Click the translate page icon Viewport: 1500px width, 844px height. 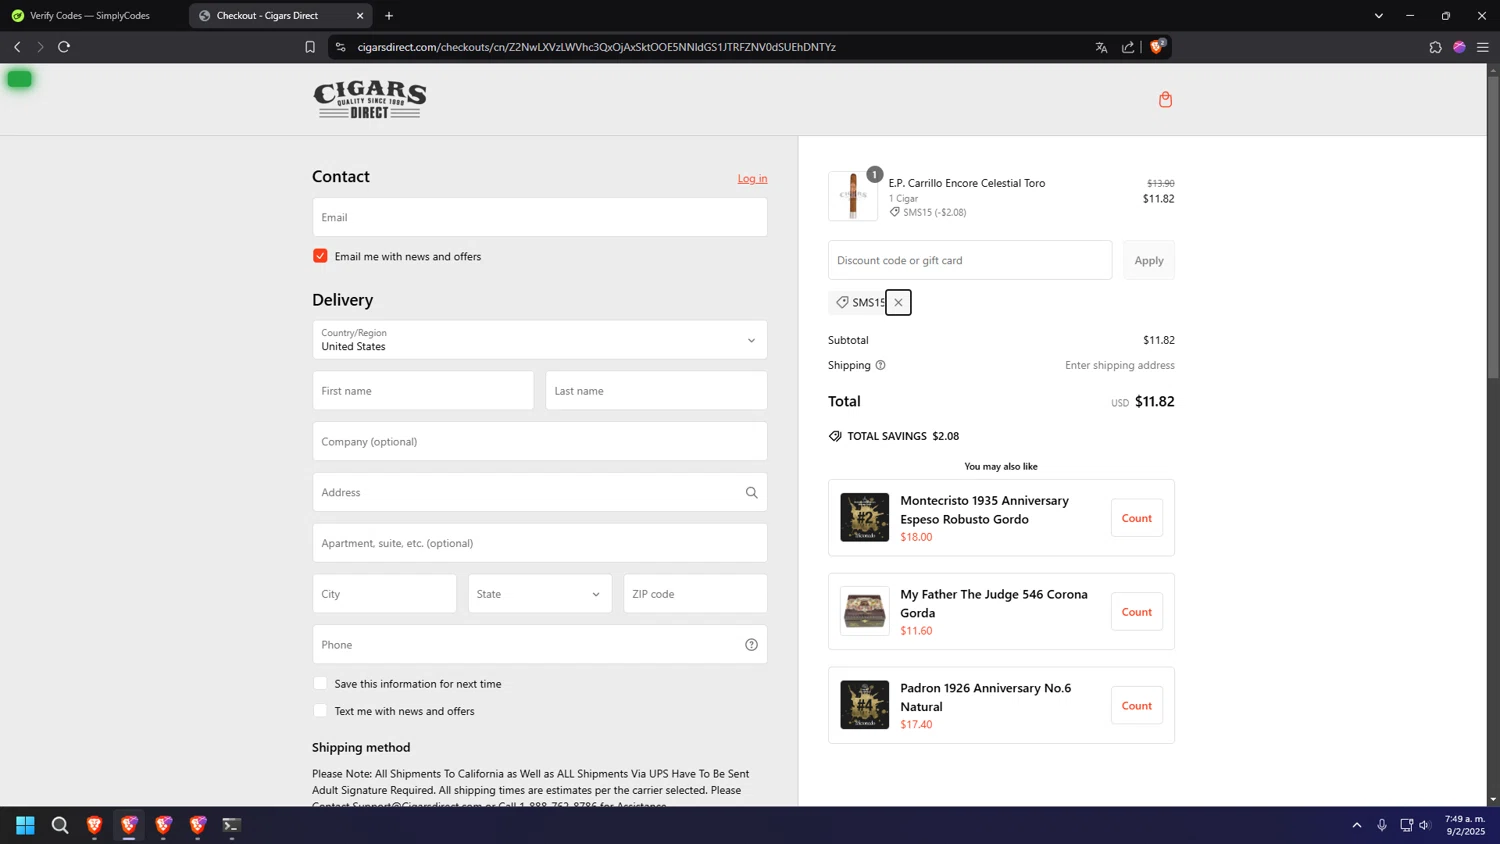[1101, 47]
